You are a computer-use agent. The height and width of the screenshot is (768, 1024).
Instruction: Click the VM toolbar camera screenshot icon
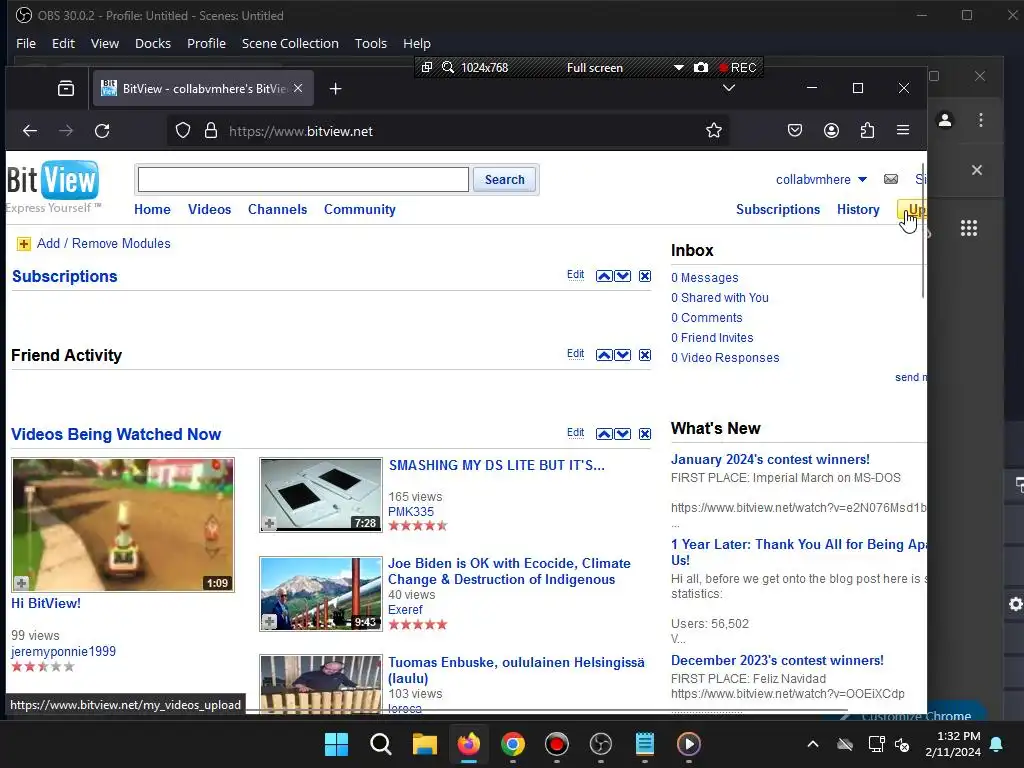pos(701,67)
